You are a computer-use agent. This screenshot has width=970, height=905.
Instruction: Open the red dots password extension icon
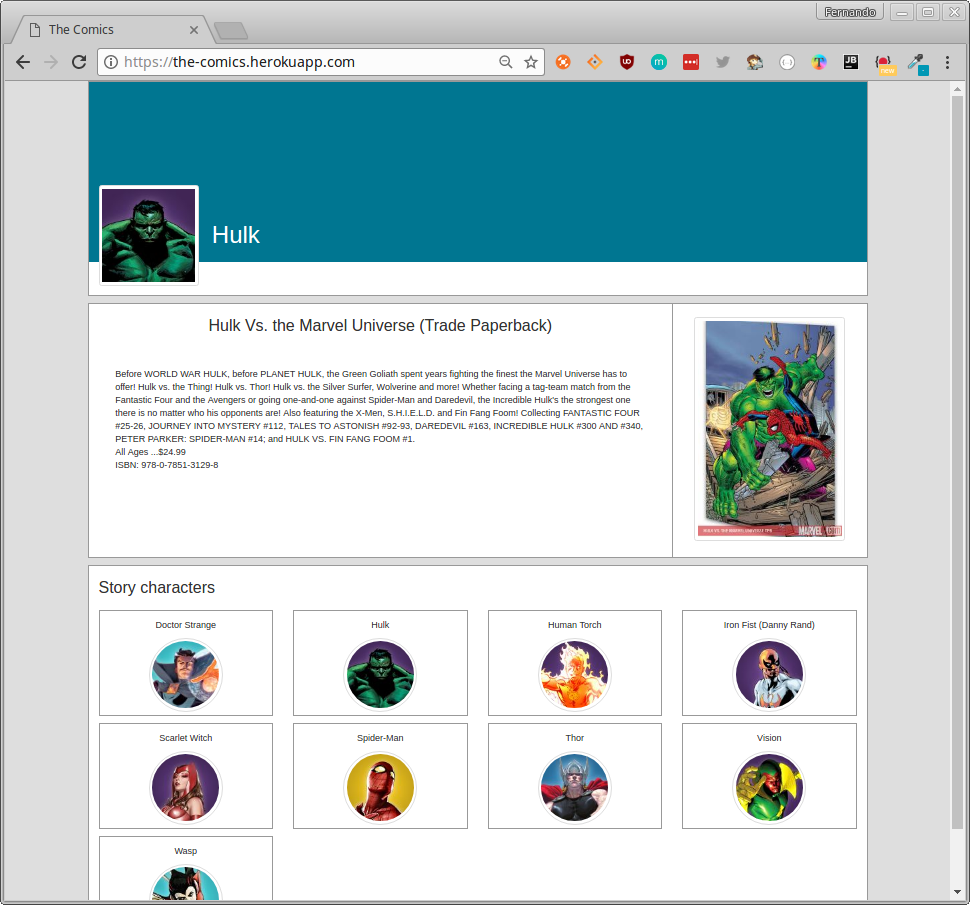(x=691, y=62)
